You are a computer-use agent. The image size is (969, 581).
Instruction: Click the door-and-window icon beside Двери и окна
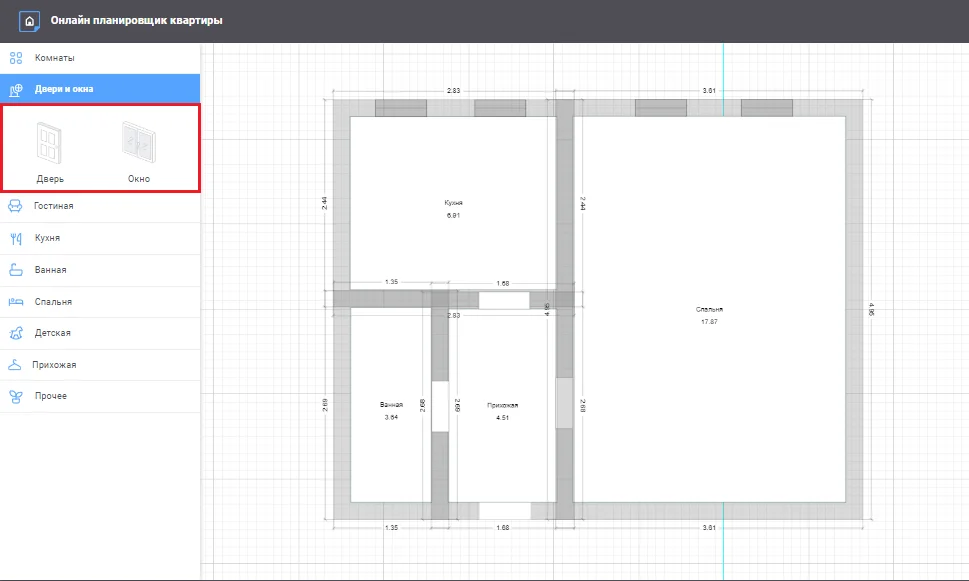14,88
